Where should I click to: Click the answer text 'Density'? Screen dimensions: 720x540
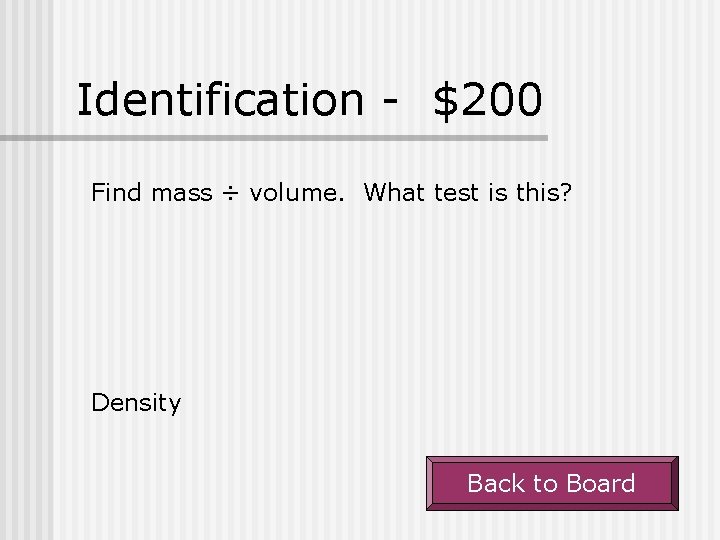pyautogui.click(x=136, y=403)
